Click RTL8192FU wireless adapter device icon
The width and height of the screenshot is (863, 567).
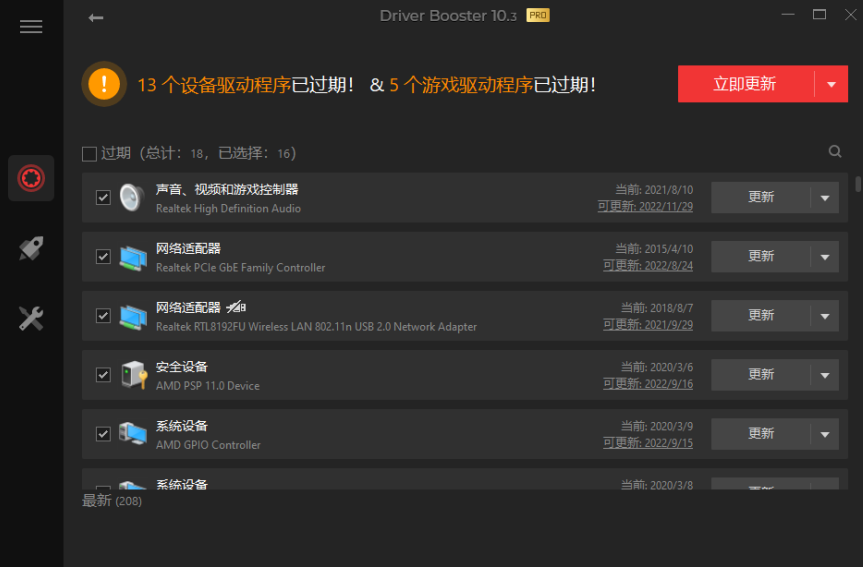133,317
